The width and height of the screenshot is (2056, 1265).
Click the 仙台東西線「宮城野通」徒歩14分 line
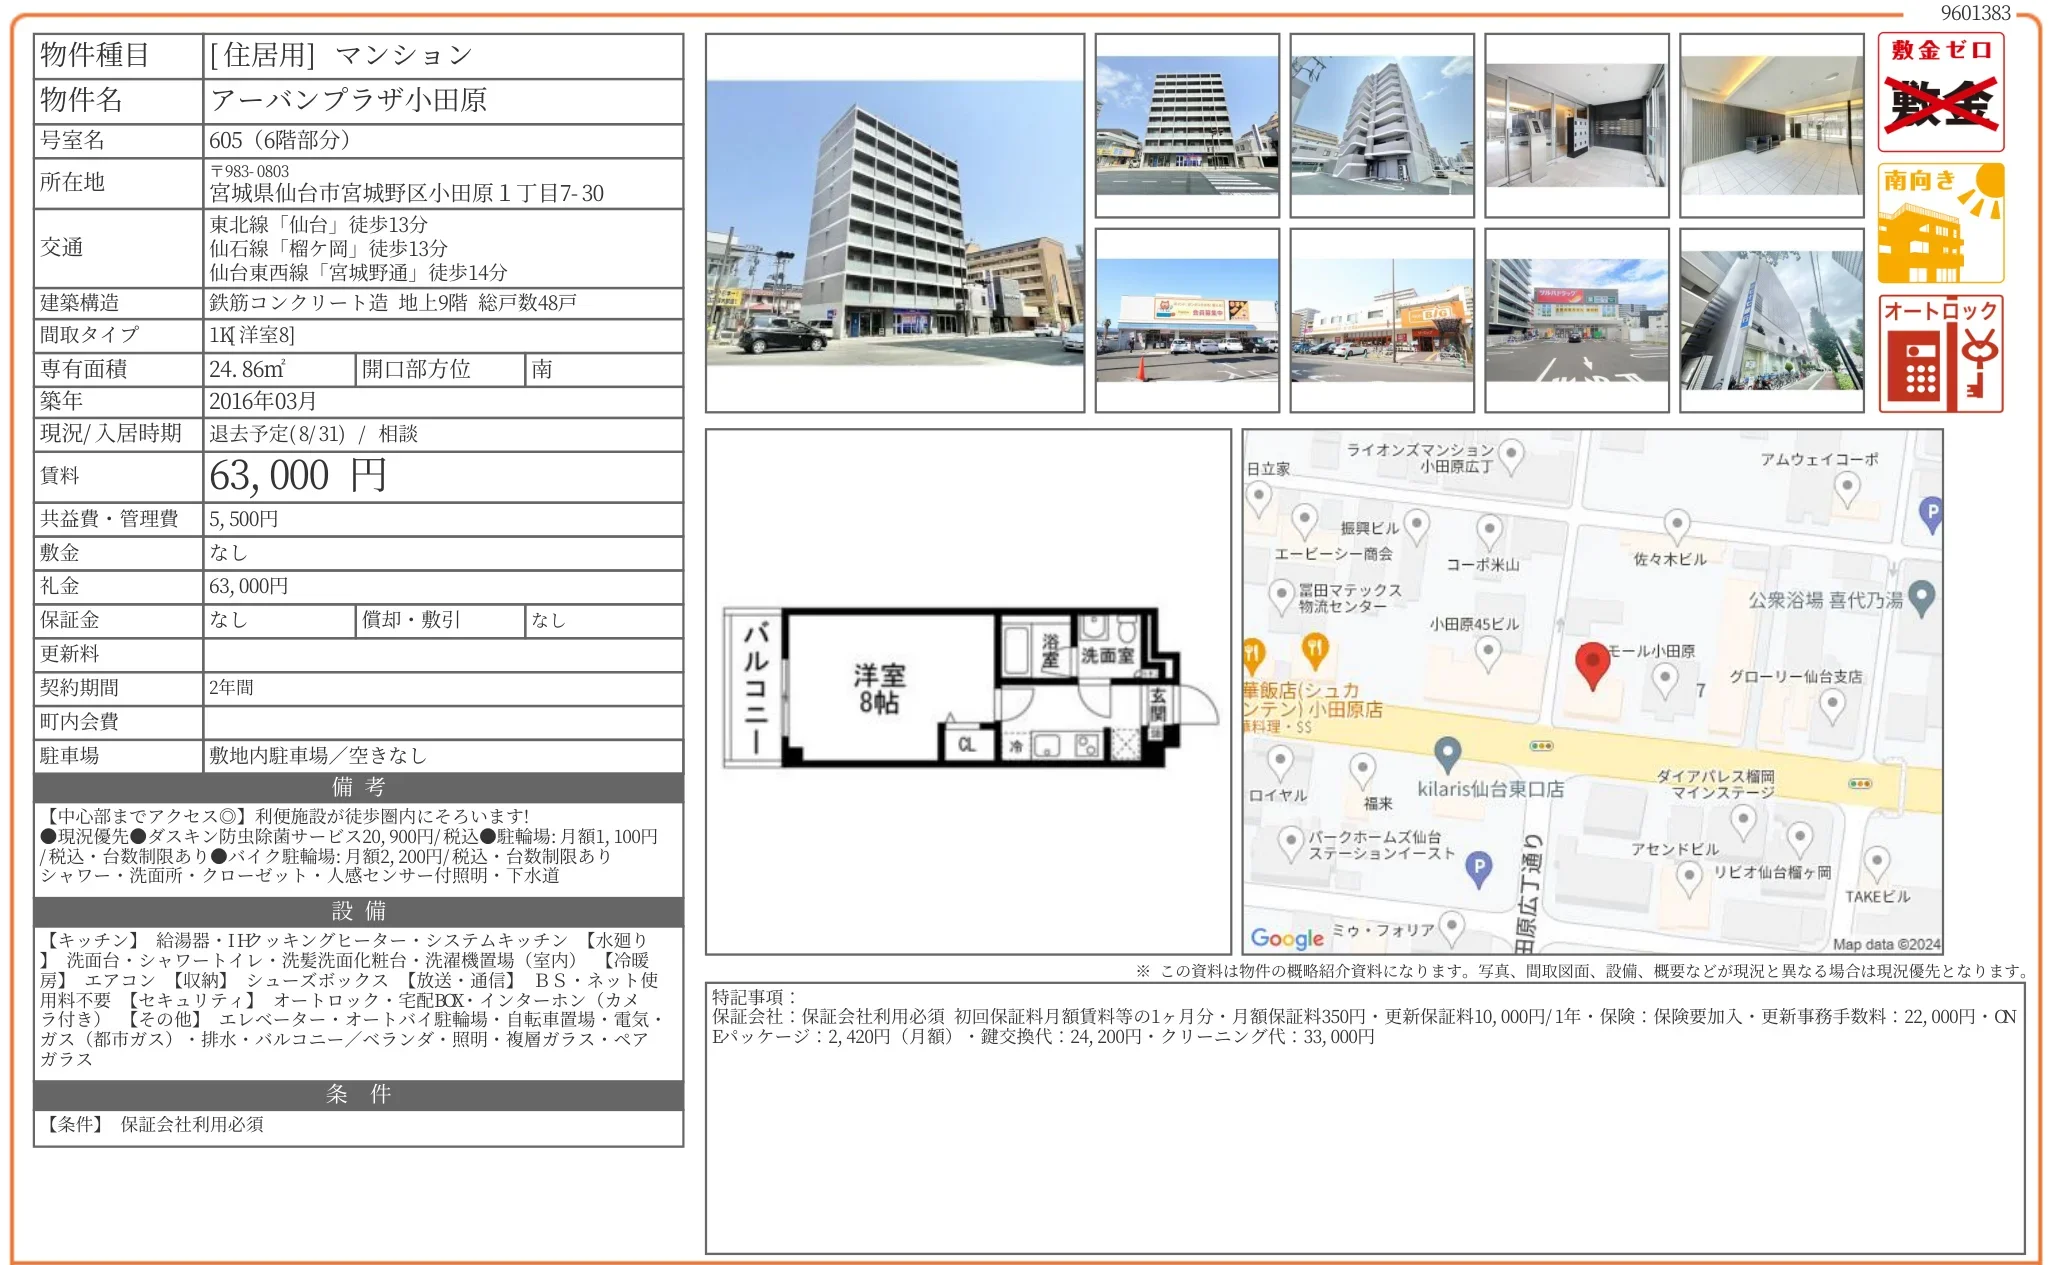point(358,272)
